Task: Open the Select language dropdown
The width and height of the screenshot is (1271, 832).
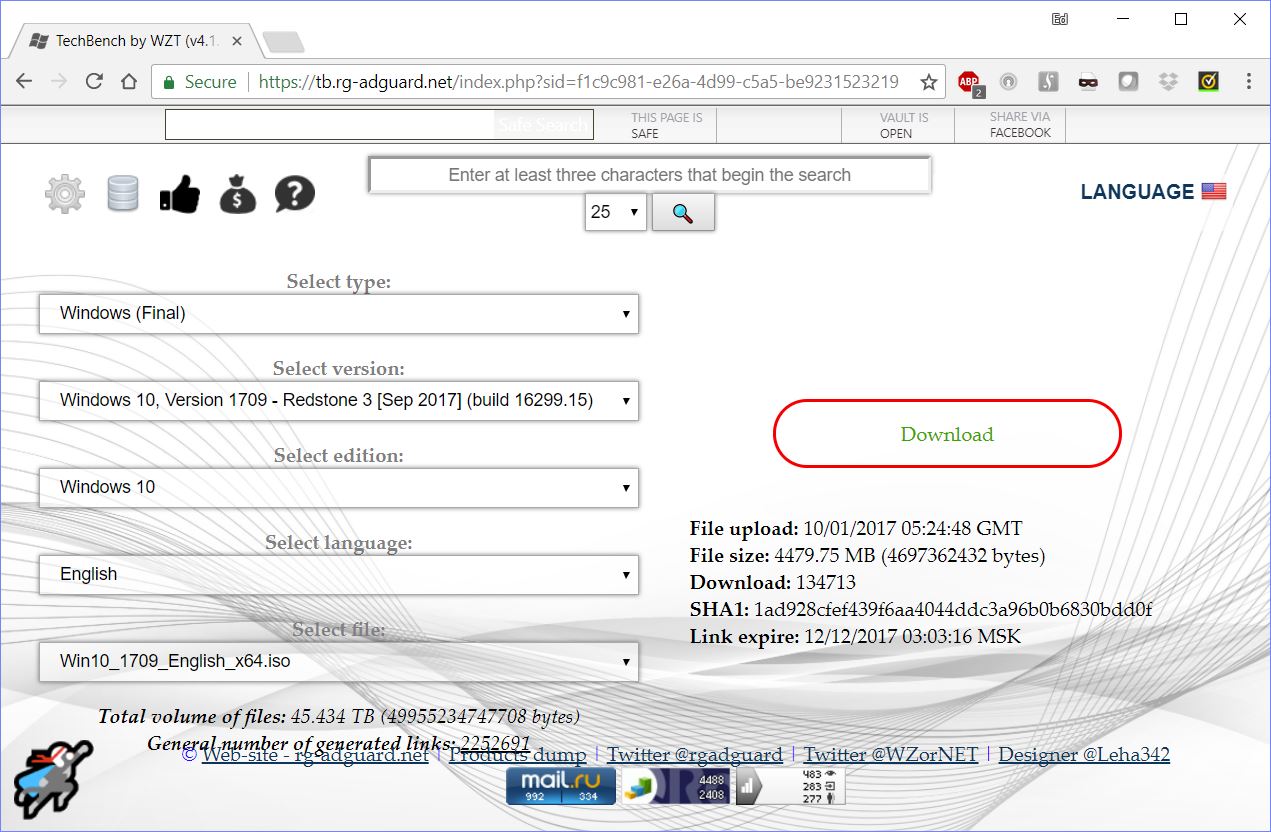Action: pos(339,574)
